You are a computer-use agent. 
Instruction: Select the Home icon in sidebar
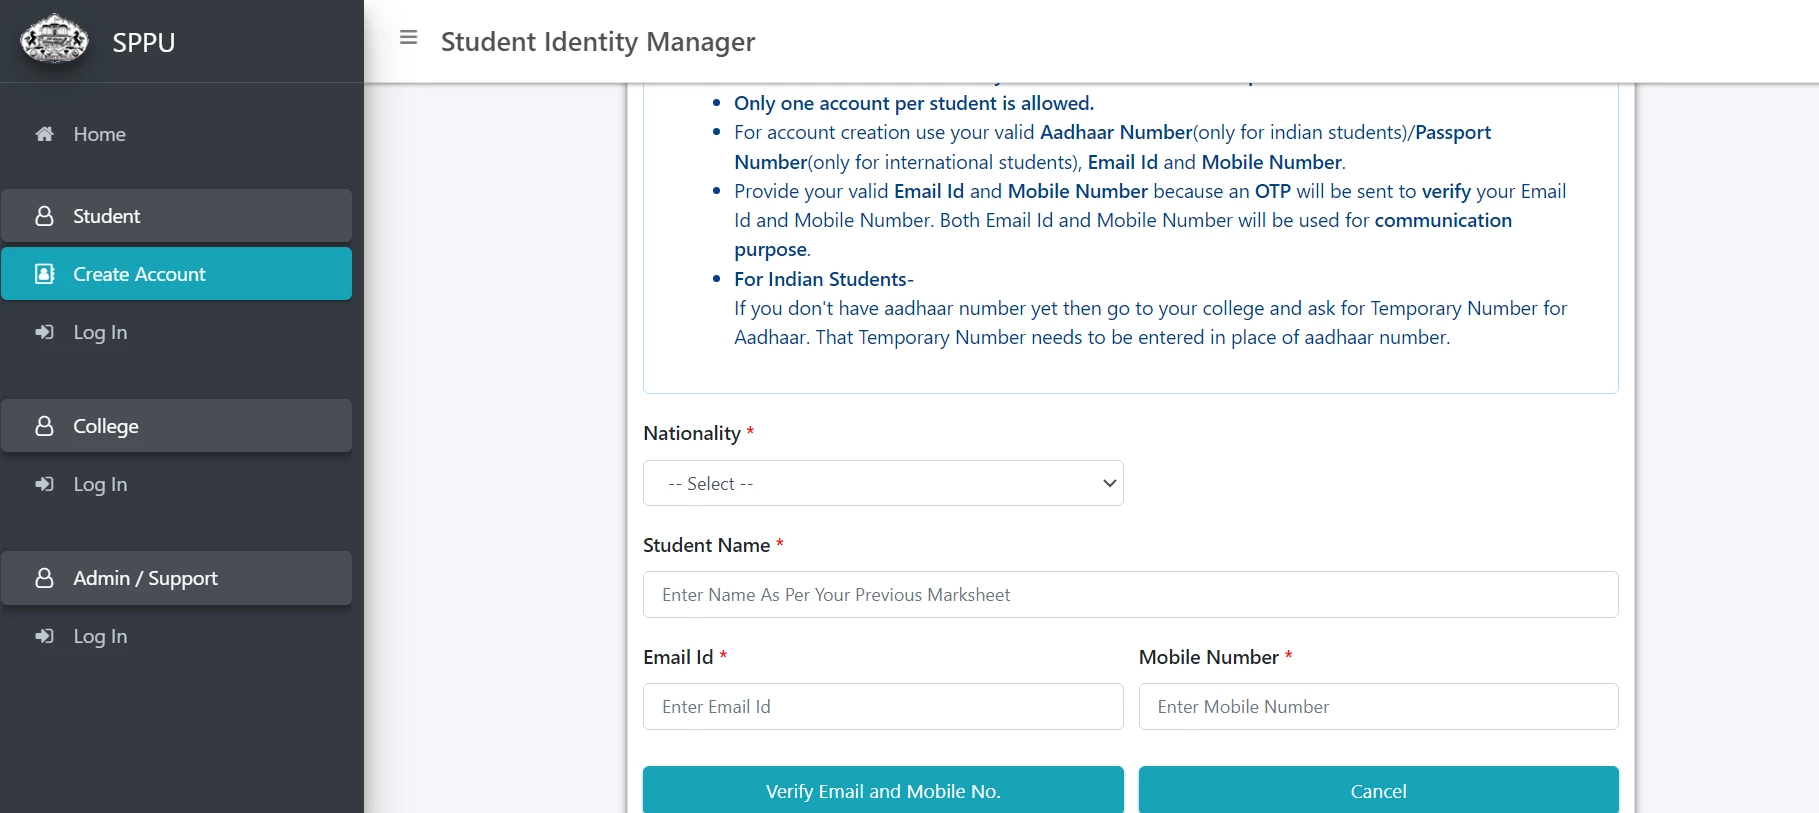tap(43, 134)
